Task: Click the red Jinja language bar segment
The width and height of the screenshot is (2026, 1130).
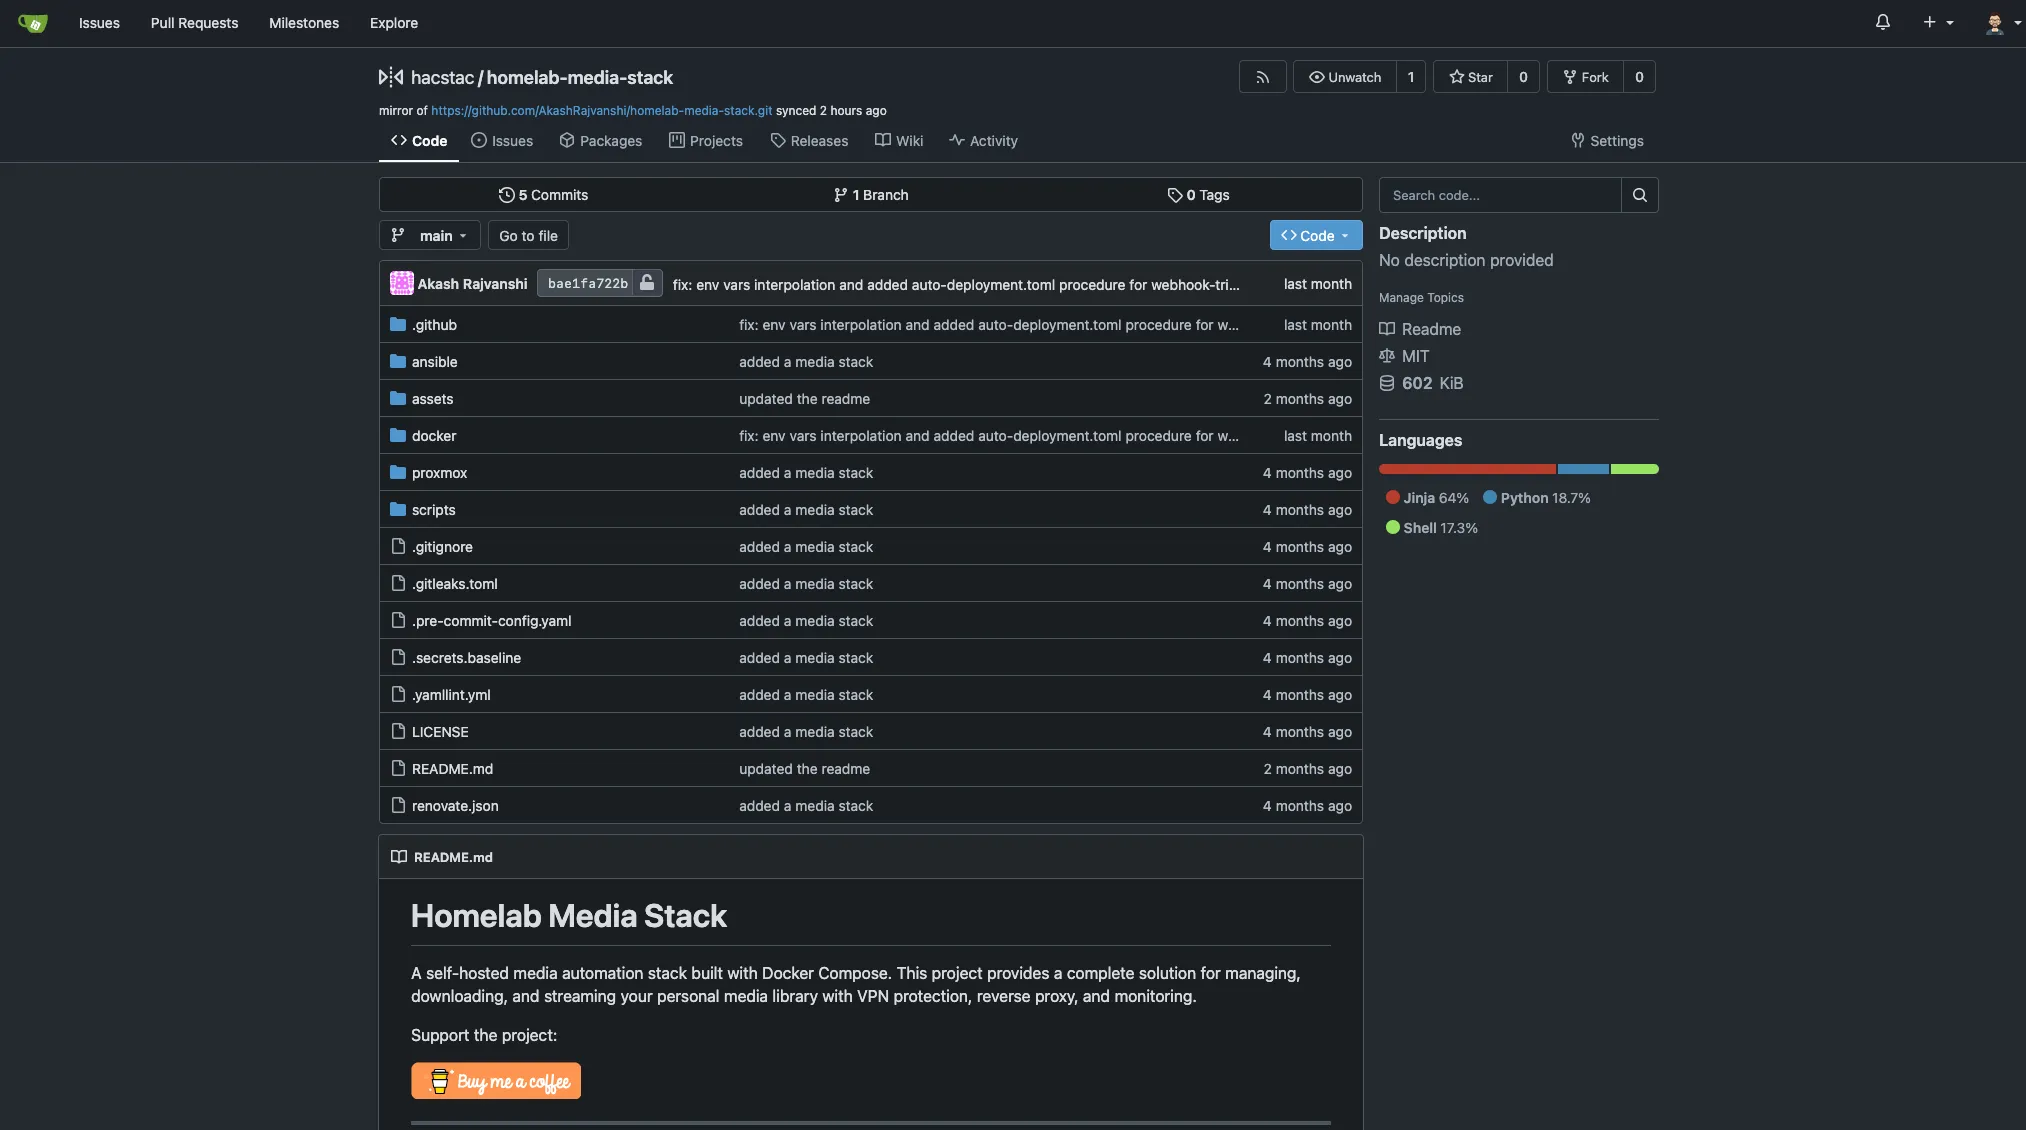Action: point(1466,469)
